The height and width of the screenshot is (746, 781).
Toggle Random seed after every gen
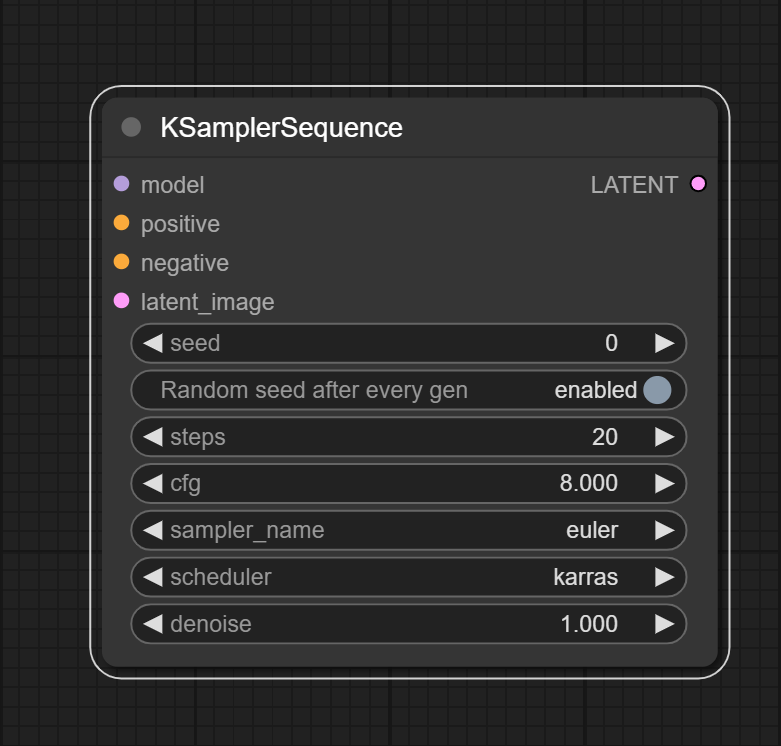pos(408,390)
